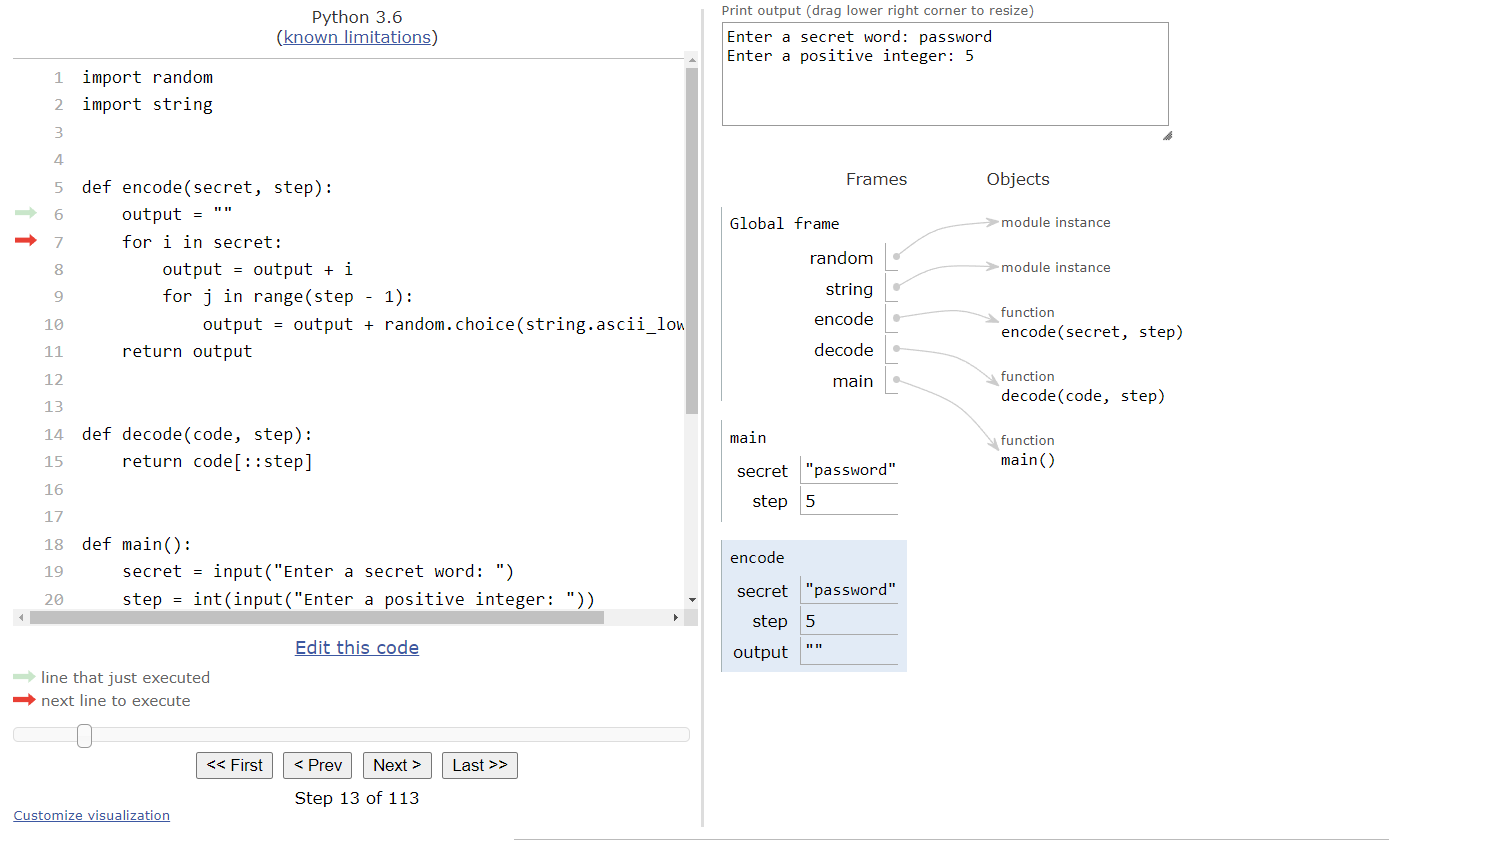
Task: Click the Objects column header
Action: coord(1017,179)
